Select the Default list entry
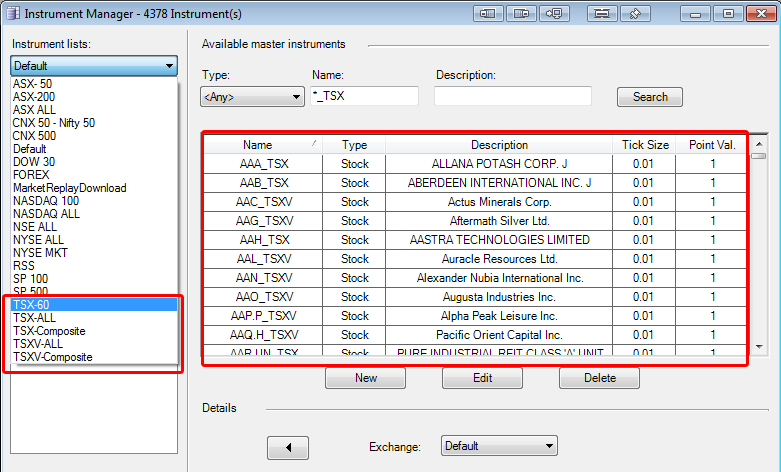This screenshot has height=472, width=781. pos(94,149)
